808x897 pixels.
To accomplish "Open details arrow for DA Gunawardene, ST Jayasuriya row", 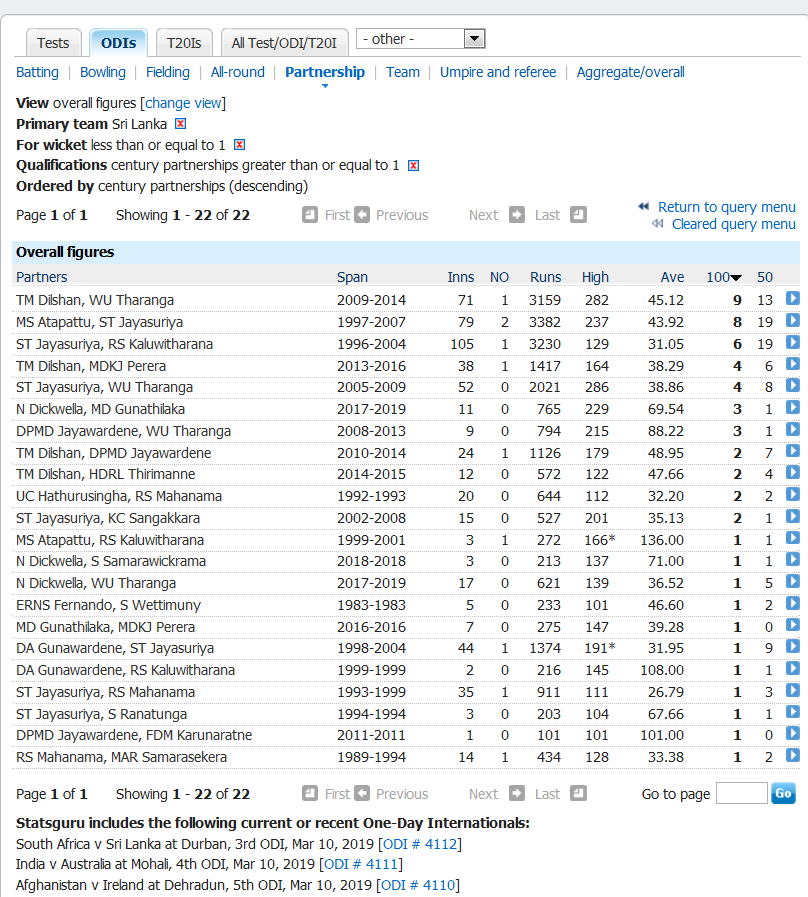I will tap(793, 646).
